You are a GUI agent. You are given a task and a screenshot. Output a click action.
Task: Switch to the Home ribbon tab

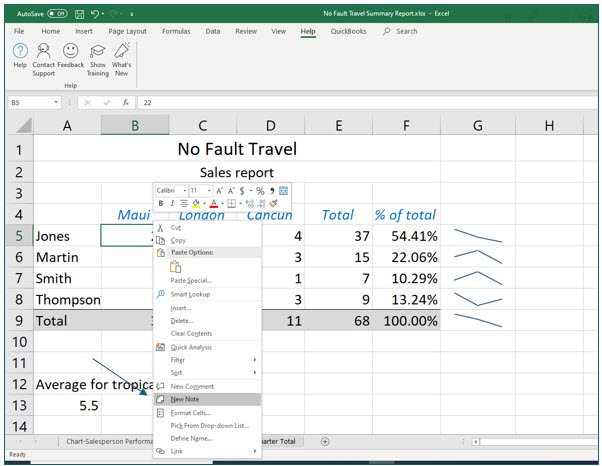click(51, 31)
